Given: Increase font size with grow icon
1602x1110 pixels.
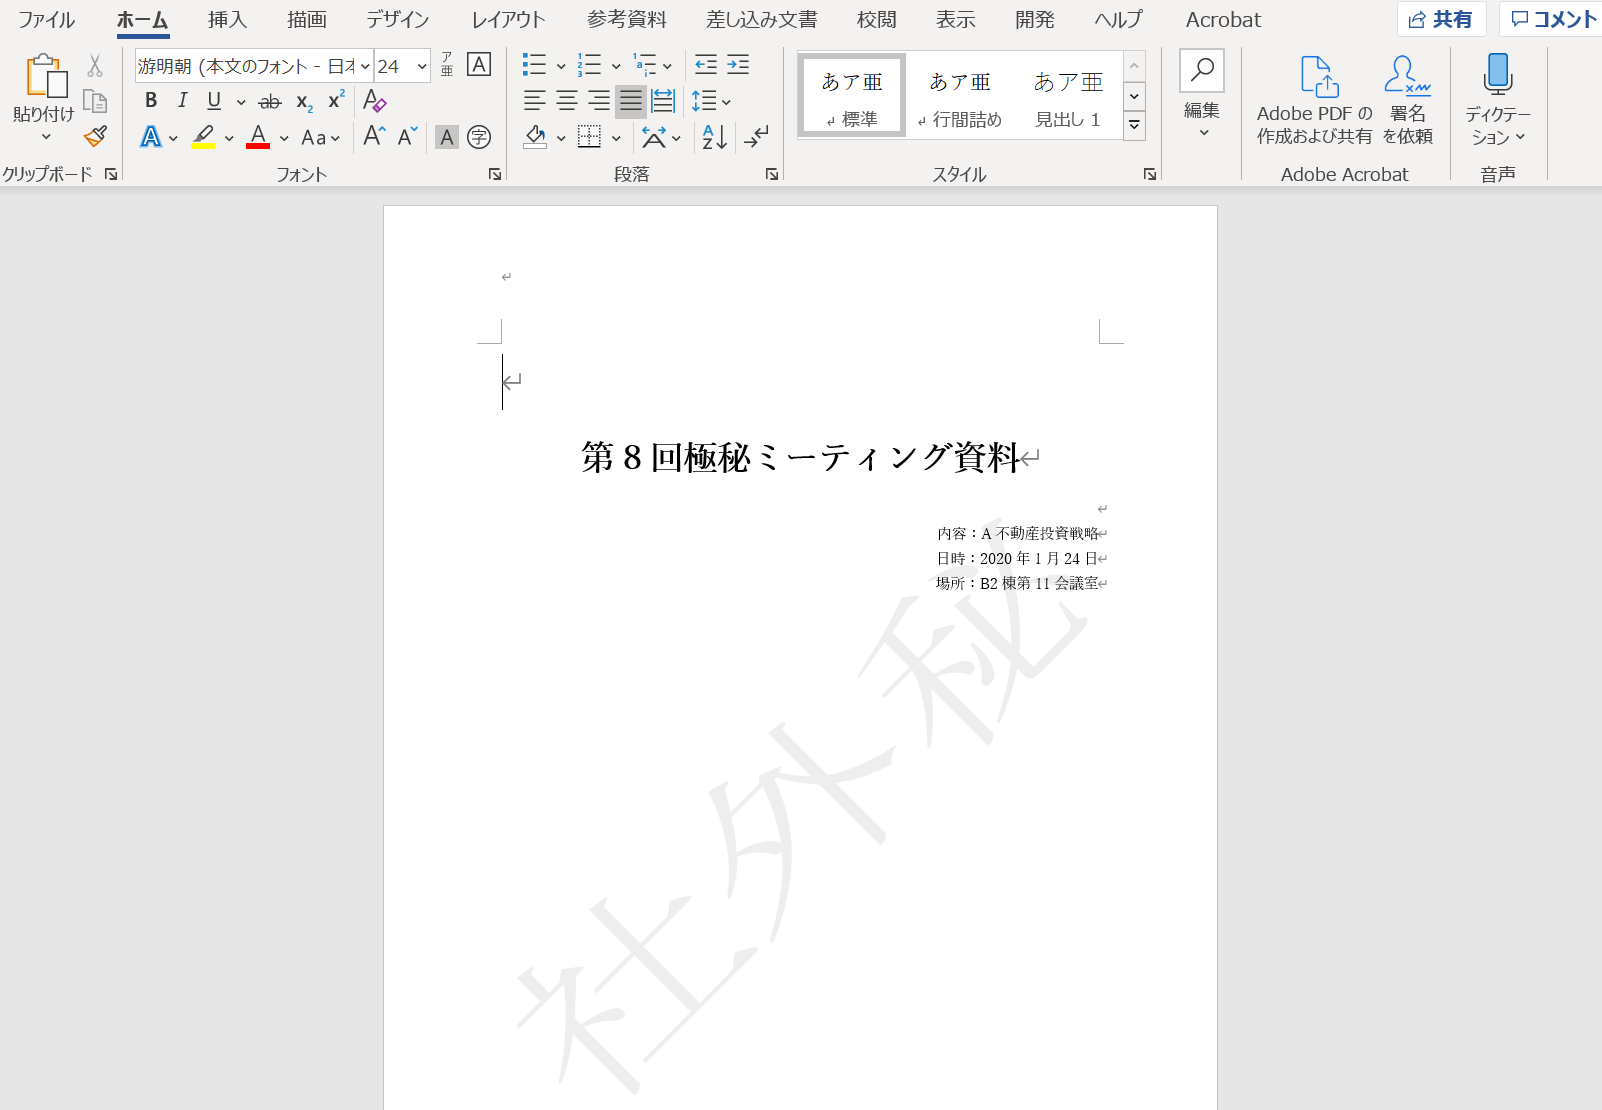Looking at the screenshot, I should coord(374,136).
